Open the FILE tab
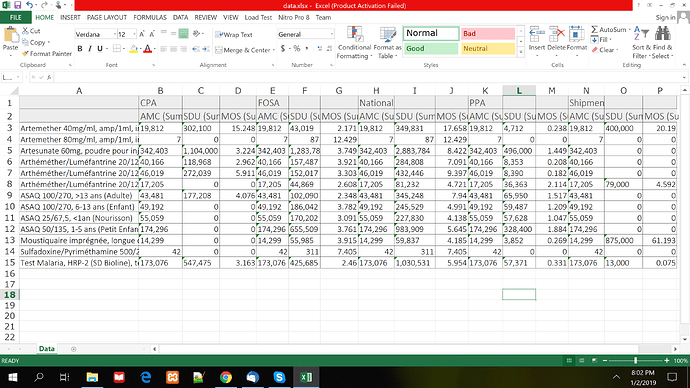690x388 pixels. [15, 18]
